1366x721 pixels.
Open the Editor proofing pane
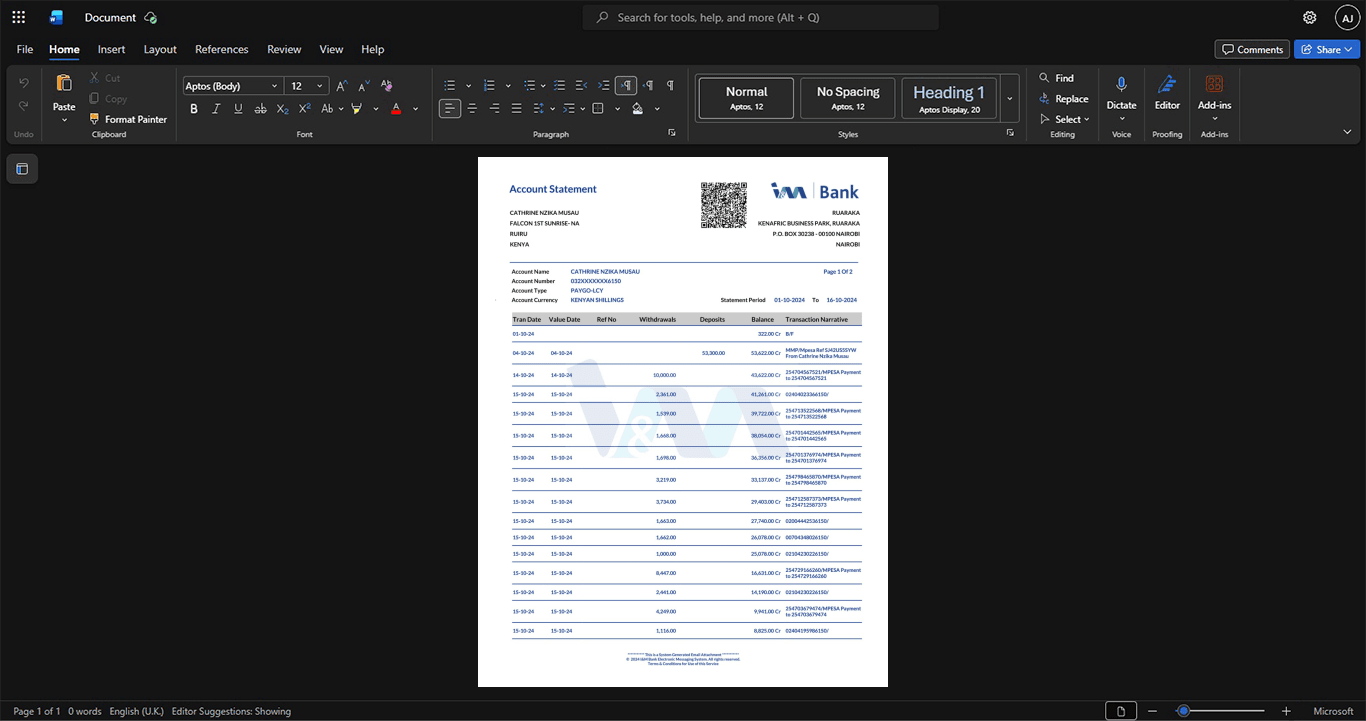1167,92
